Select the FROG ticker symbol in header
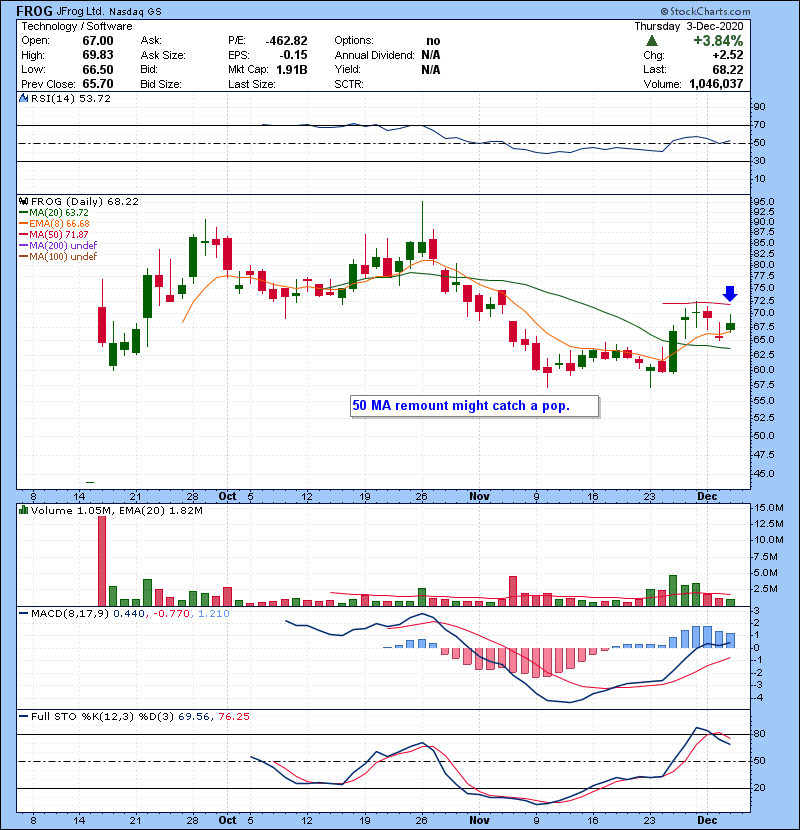The width and height of the screenshot is (800, 830). click(34, 11)
